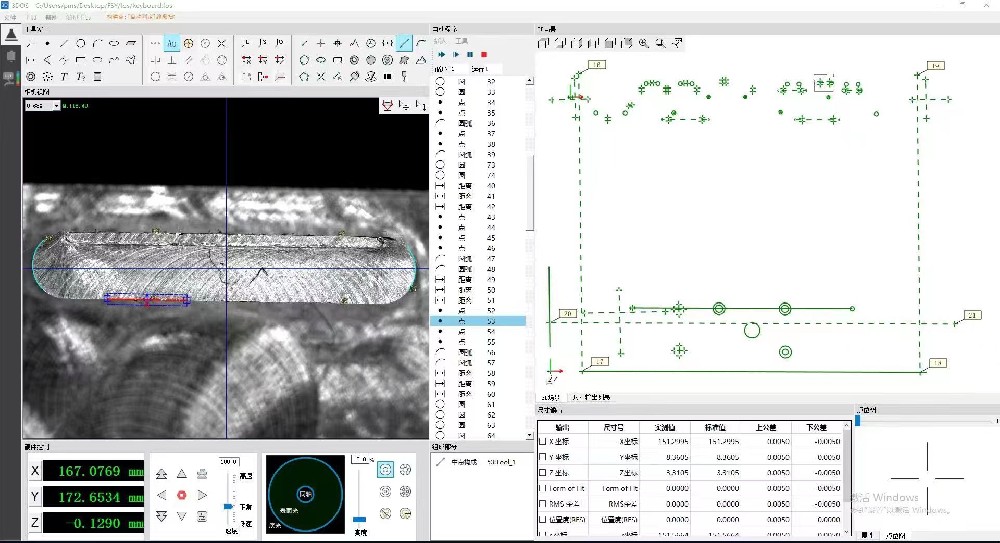Viewport: 1000px width, 543px height.
Task: Select the highlighted ring light mode icon
Action: 385,469
